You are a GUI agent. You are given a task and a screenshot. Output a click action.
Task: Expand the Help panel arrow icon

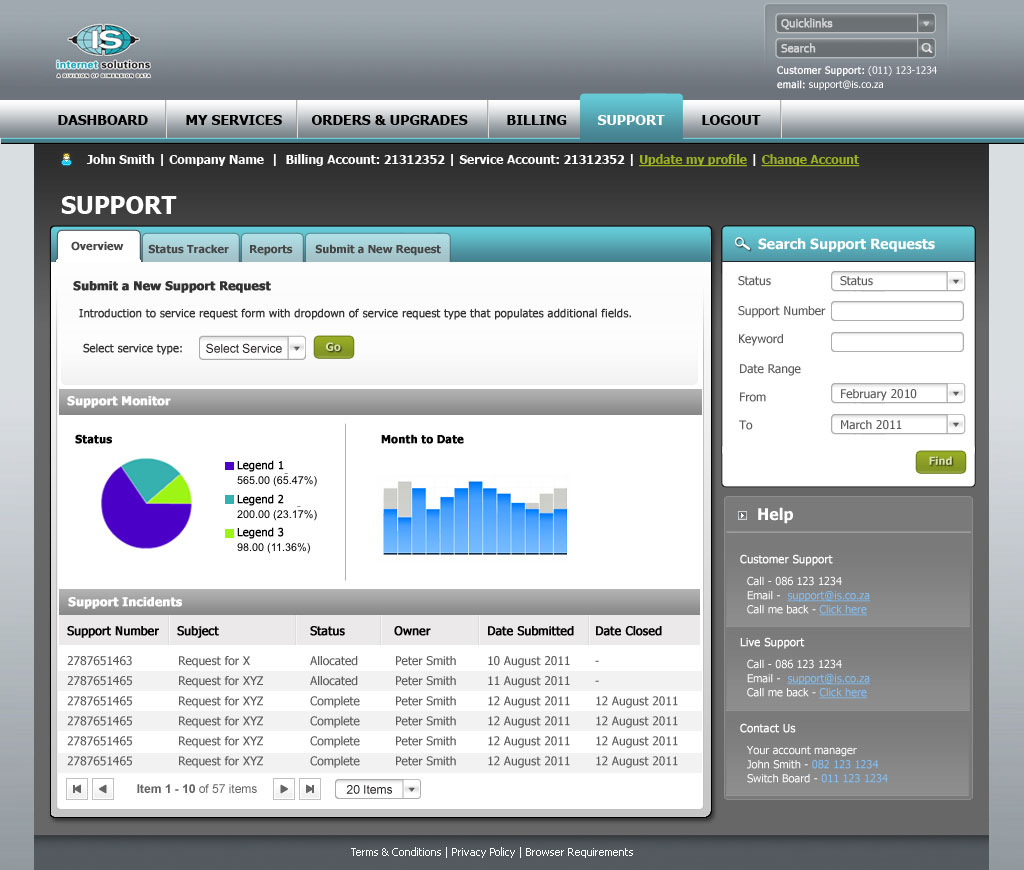pos(742,516)
